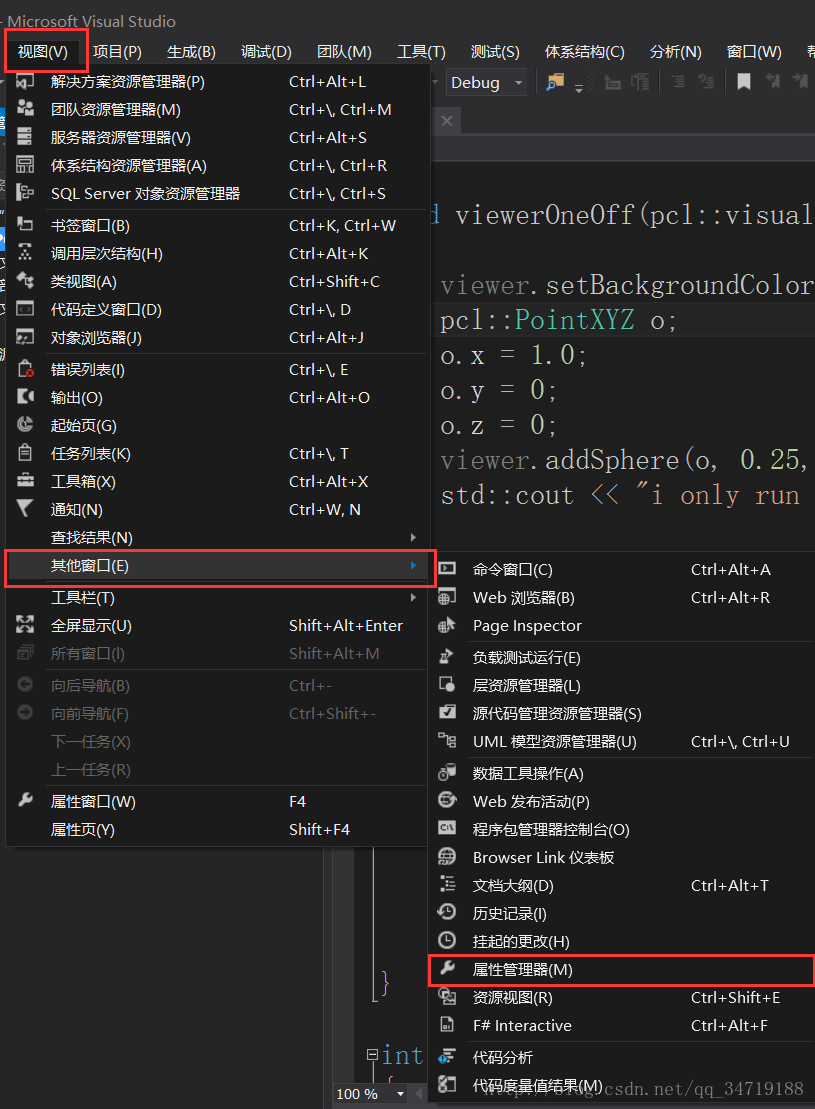815x1109 pixels.
Task: Open the 调试(D) menu
Action: [266, 52]
